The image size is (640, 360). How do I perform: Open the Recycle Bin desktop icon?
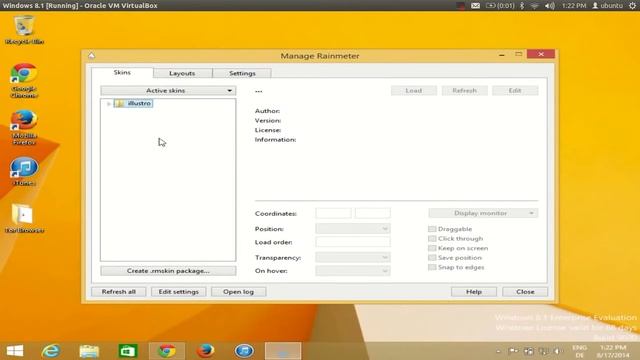pyautogui.click(x=24, y=29)
